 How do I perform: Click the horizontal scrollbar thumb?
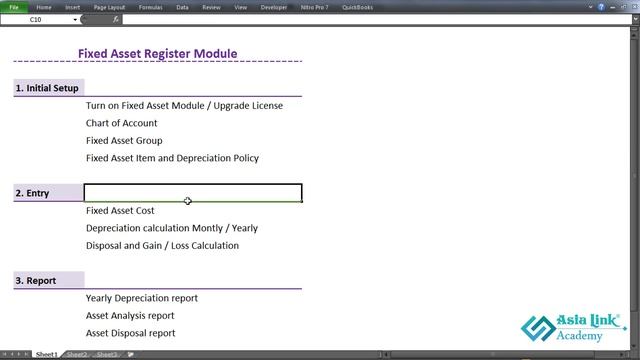click(x=493, y=354)
